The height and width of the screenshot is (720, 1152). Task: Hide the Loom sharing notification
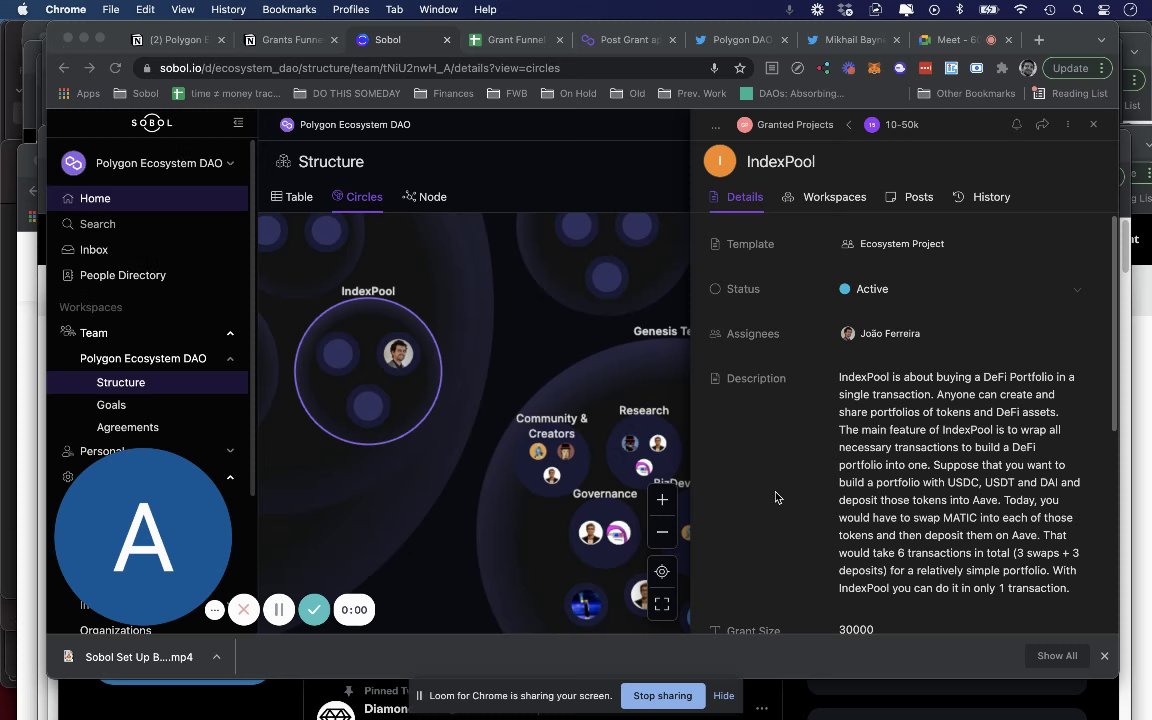click(x=724, y=696)
